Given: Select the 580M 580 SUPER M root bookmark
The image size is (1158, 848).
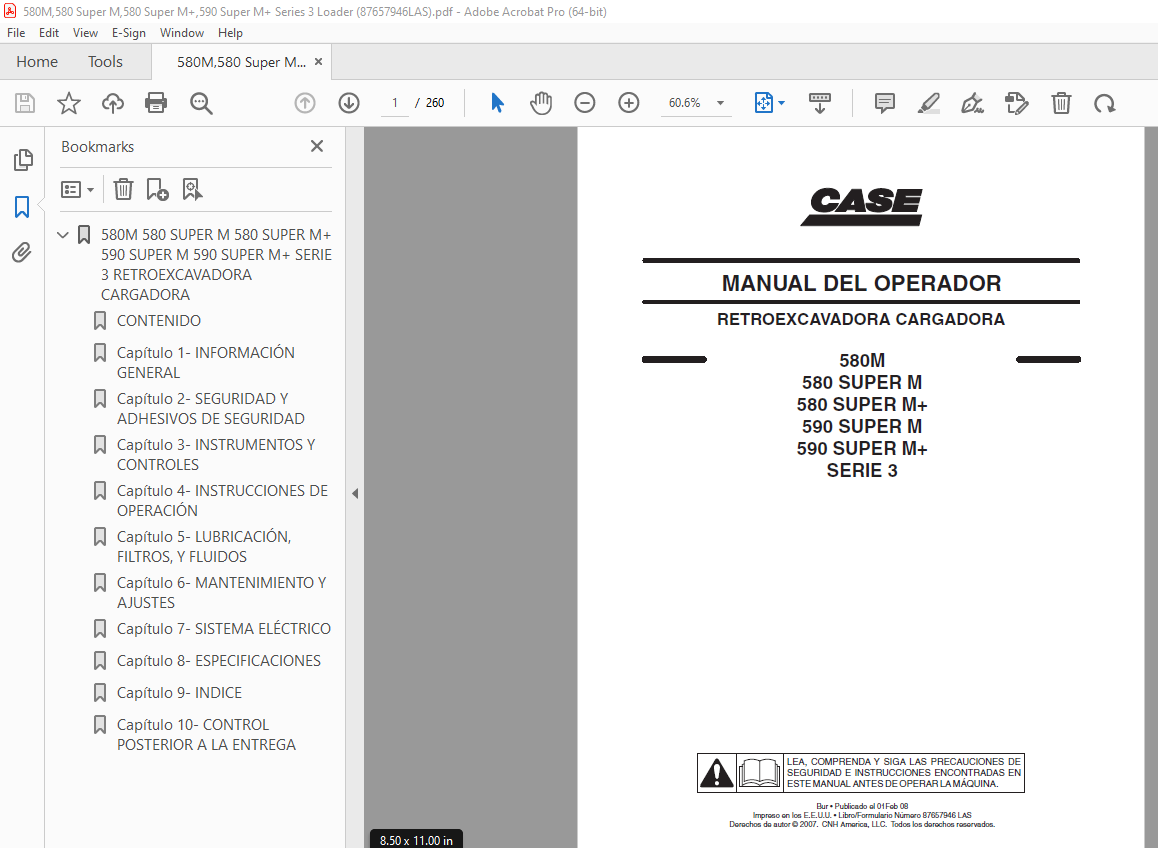Looking at the screenshot, I should pos(216,264).
